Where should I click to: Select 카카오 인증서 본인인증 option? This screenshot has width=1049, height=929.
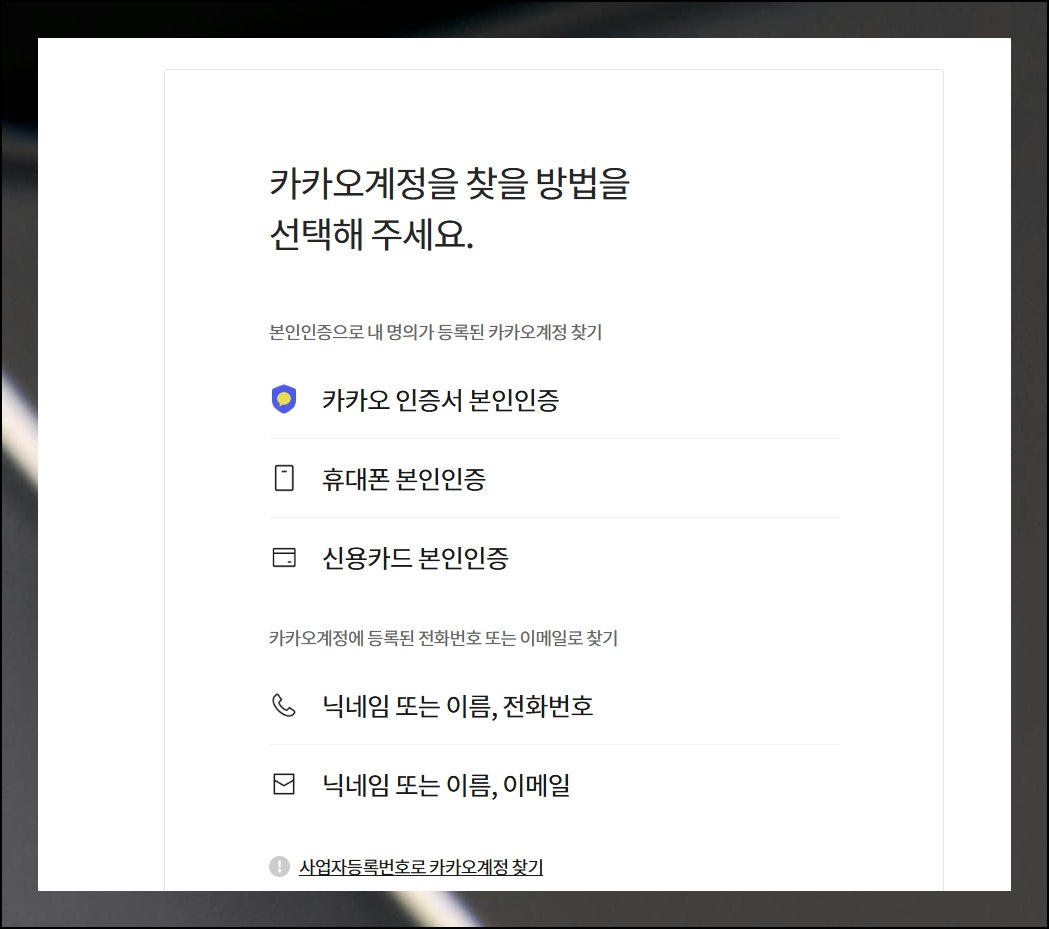(x=554, y=400)
